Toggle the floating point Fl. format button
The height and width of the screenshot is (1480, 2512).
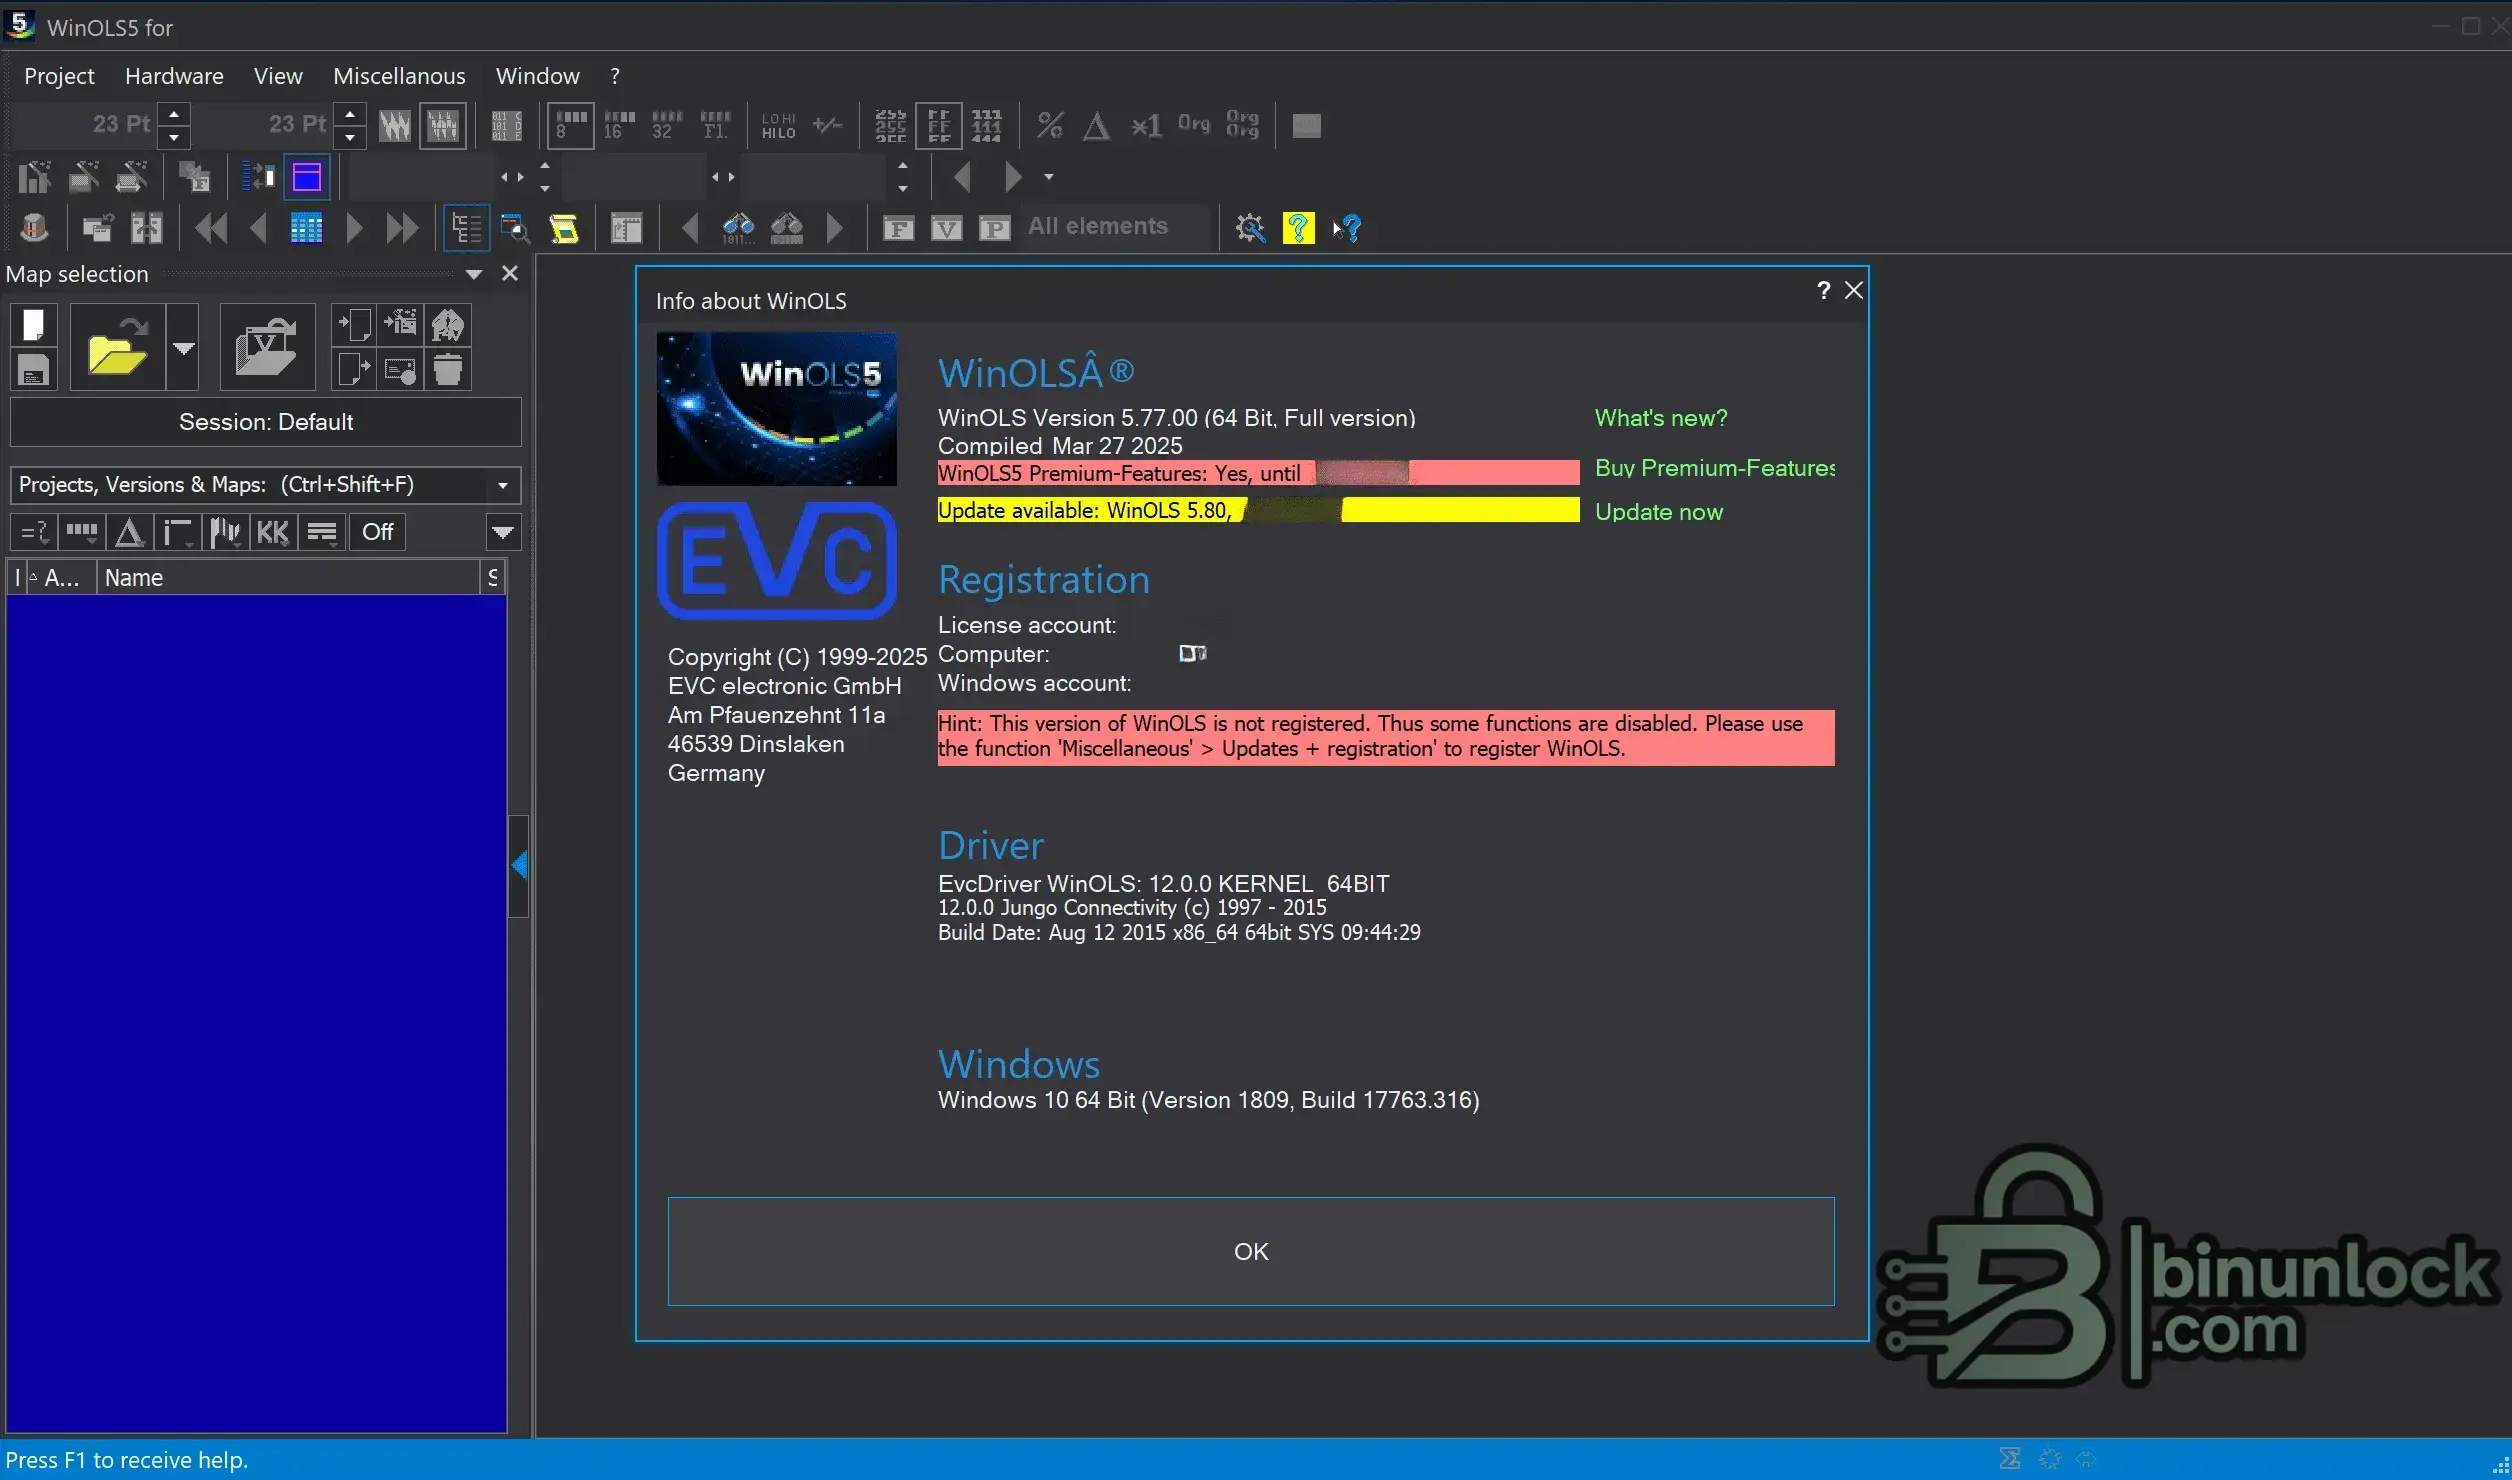(715, 125)
